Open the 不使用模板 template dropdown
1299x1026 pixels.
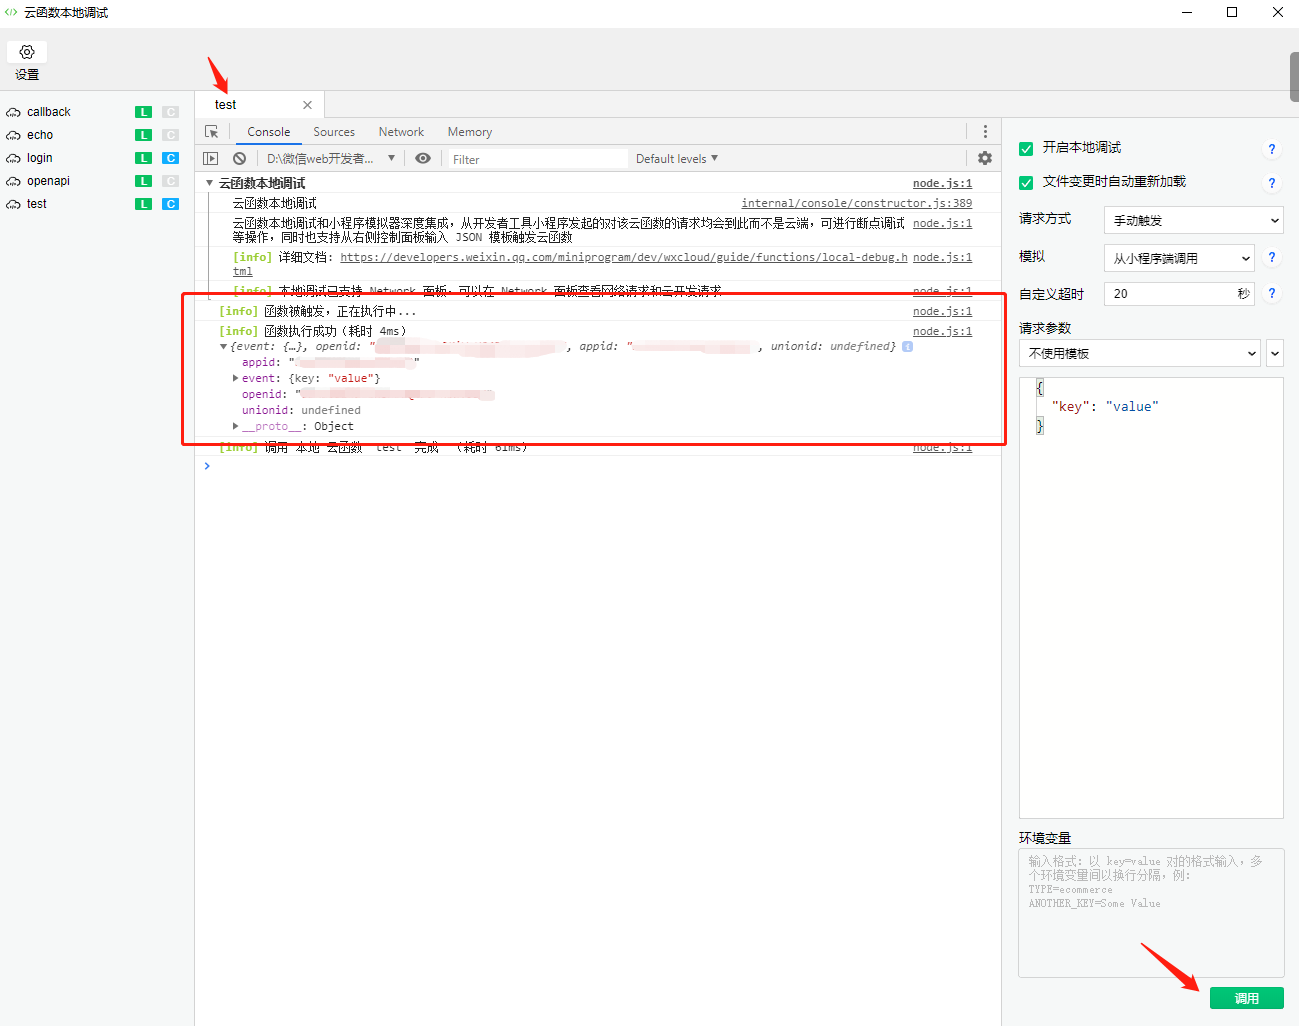[1141, 353]
